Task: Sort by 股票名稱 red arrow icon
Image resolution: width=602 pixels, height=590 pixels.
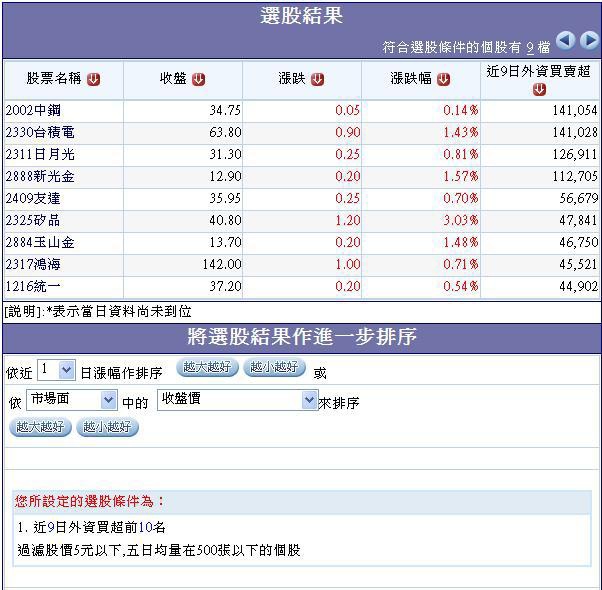Action: 93,79
